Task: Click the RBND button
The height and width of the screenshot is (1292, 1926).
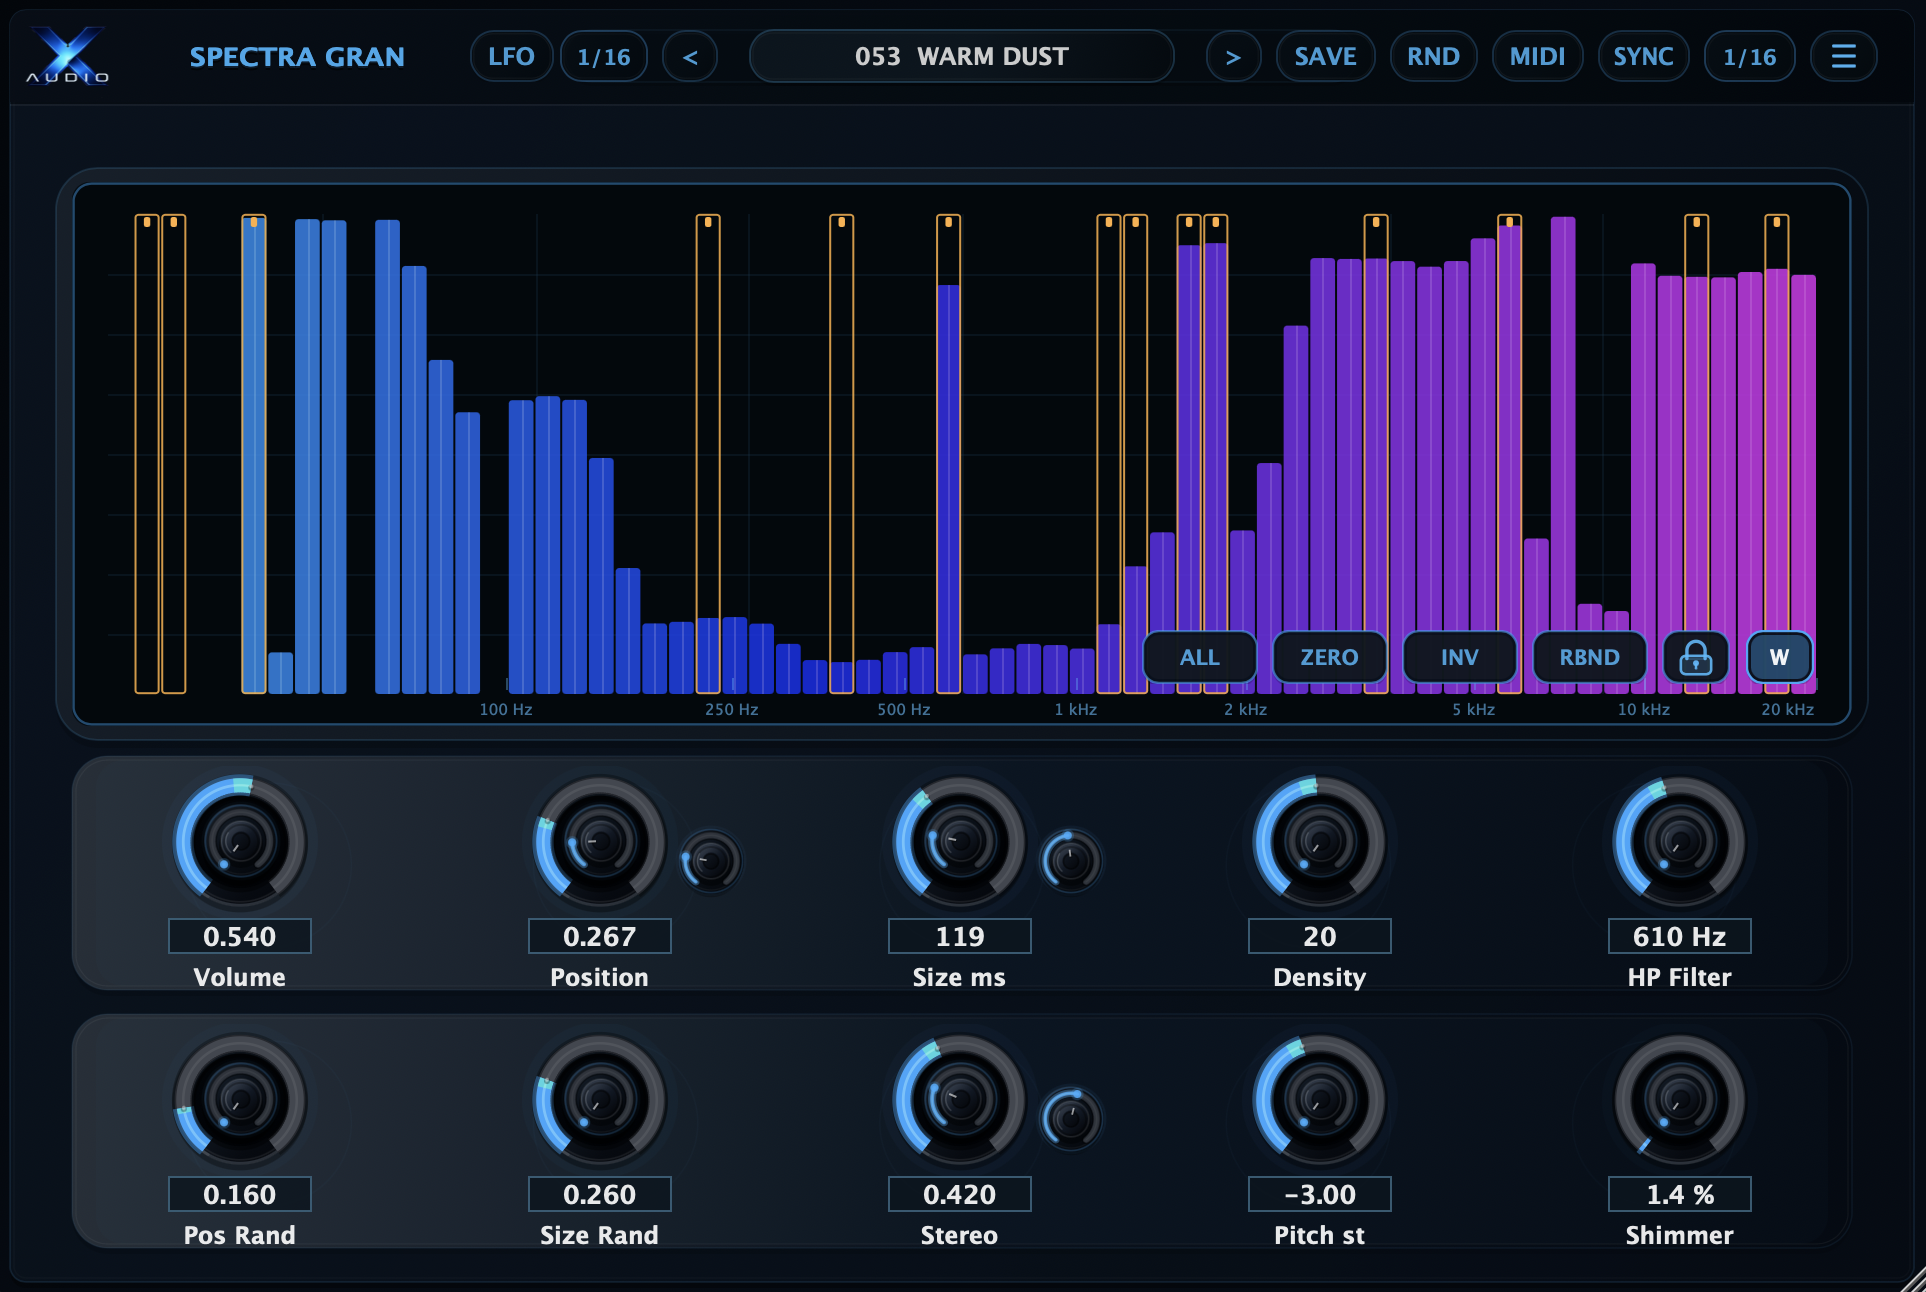Action: point(1589,657)
